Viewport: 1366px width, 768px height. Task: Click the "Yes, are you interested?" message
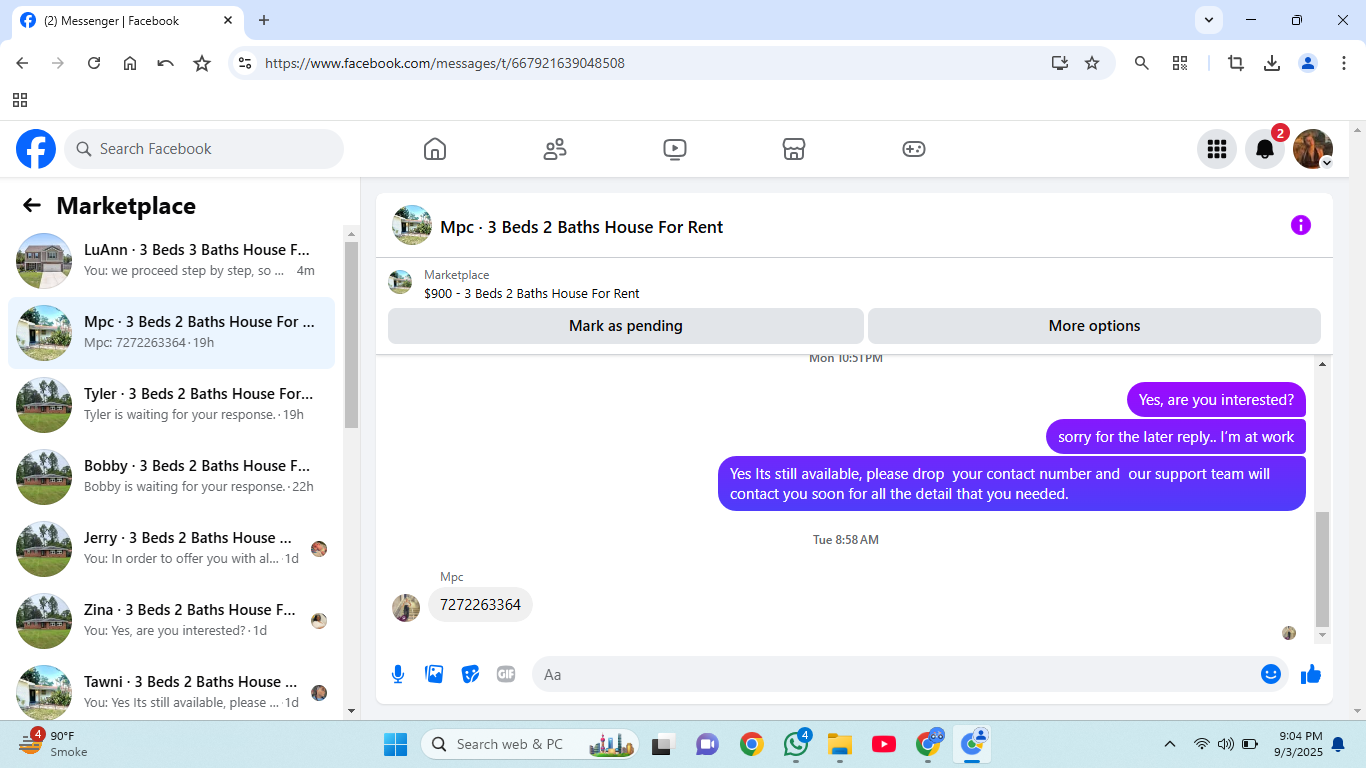click(1216, 400)
